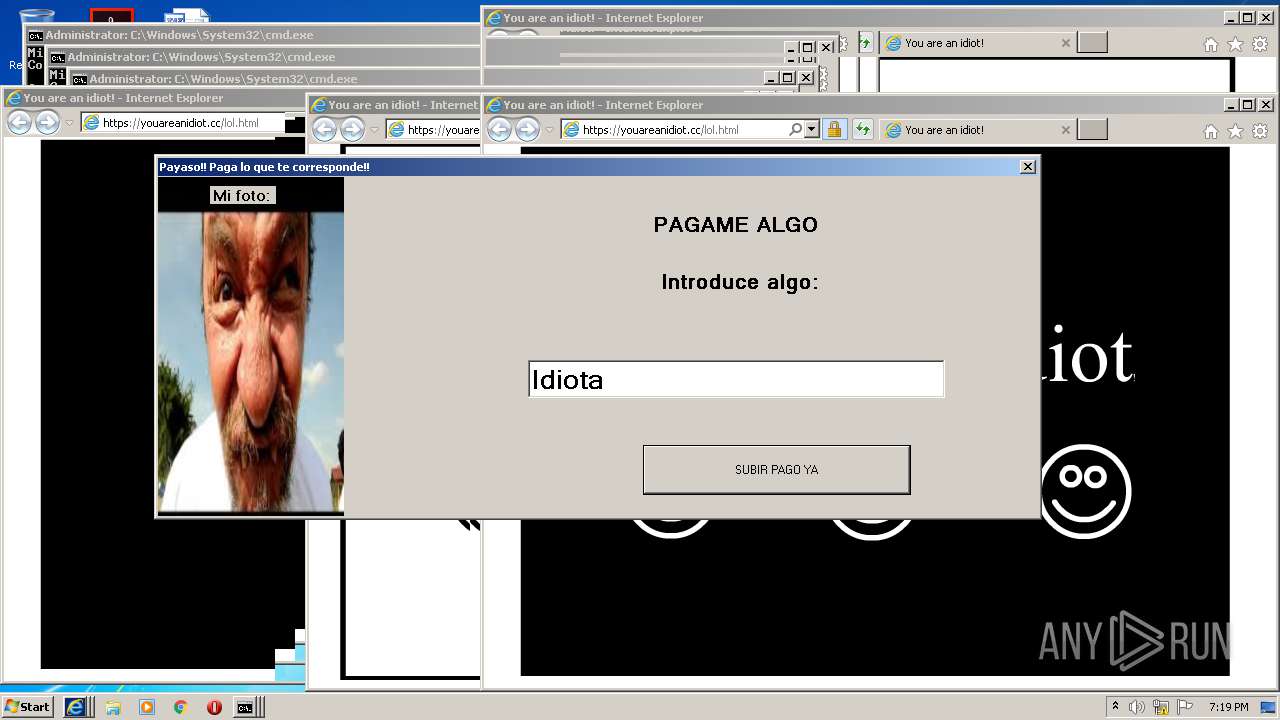Click the volume speaker tray icon
Screen dimensions: 1280x720
1137,707
